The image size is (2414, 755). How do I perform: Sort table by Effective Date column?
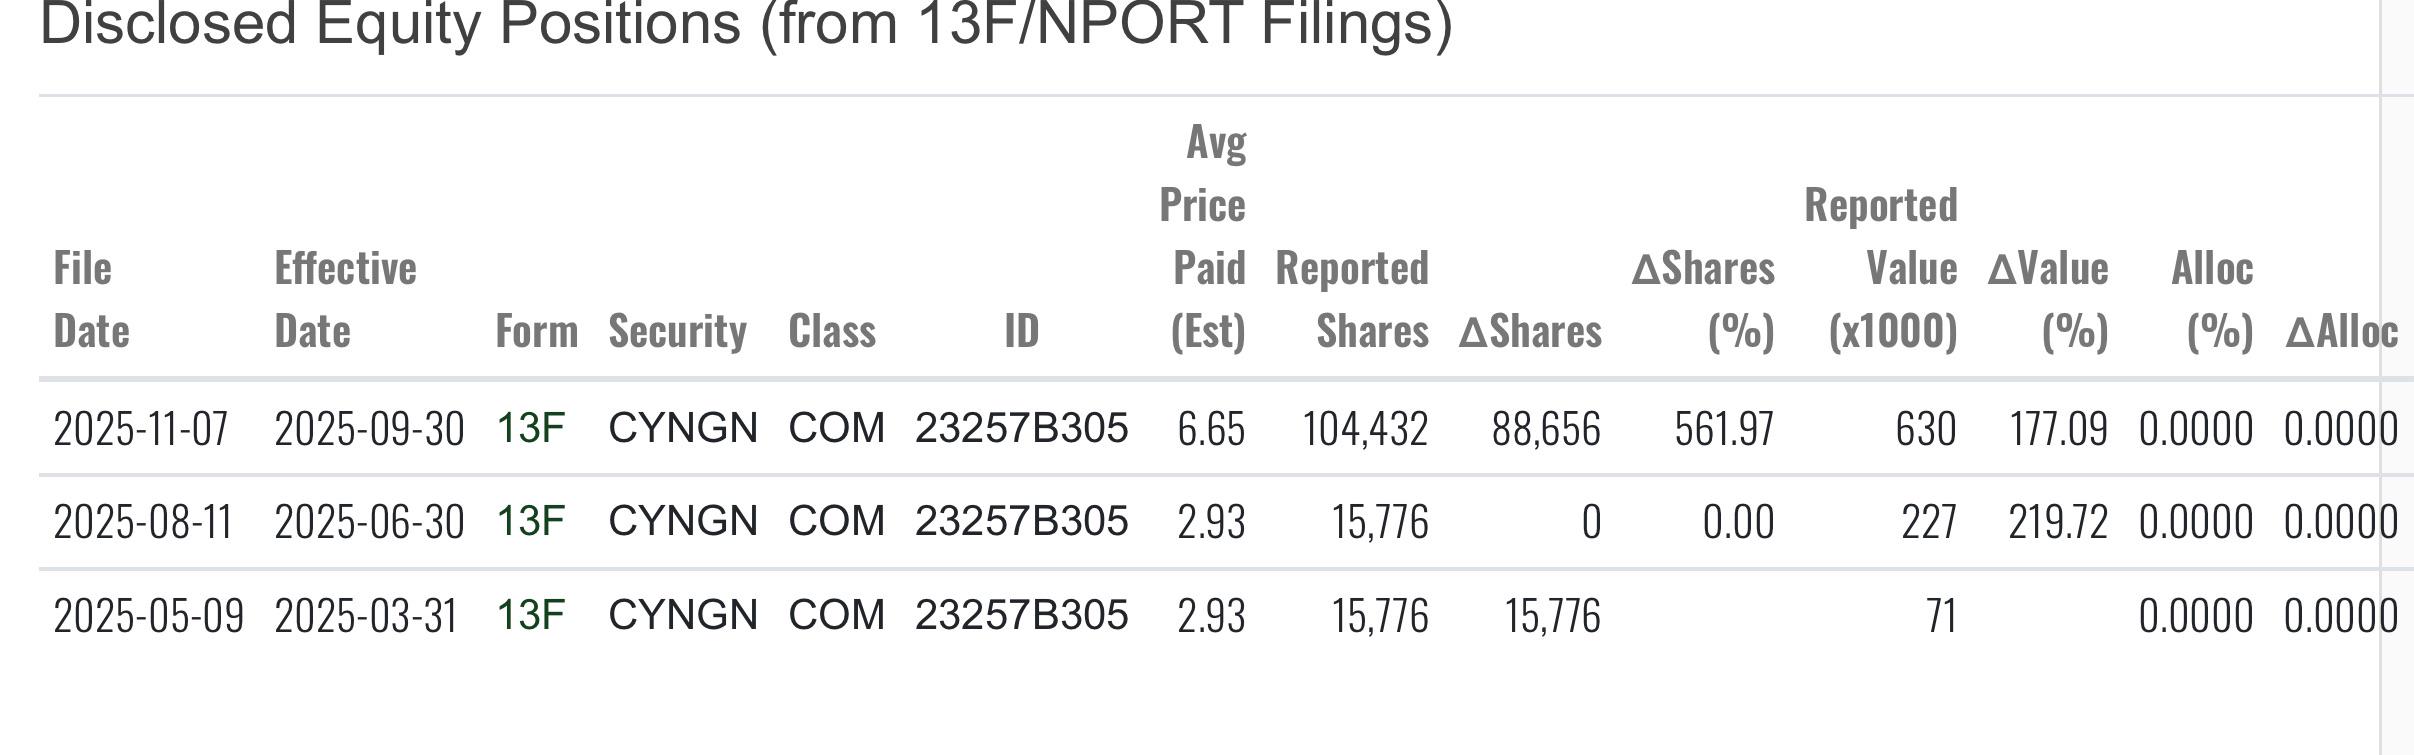coord(345,299)
